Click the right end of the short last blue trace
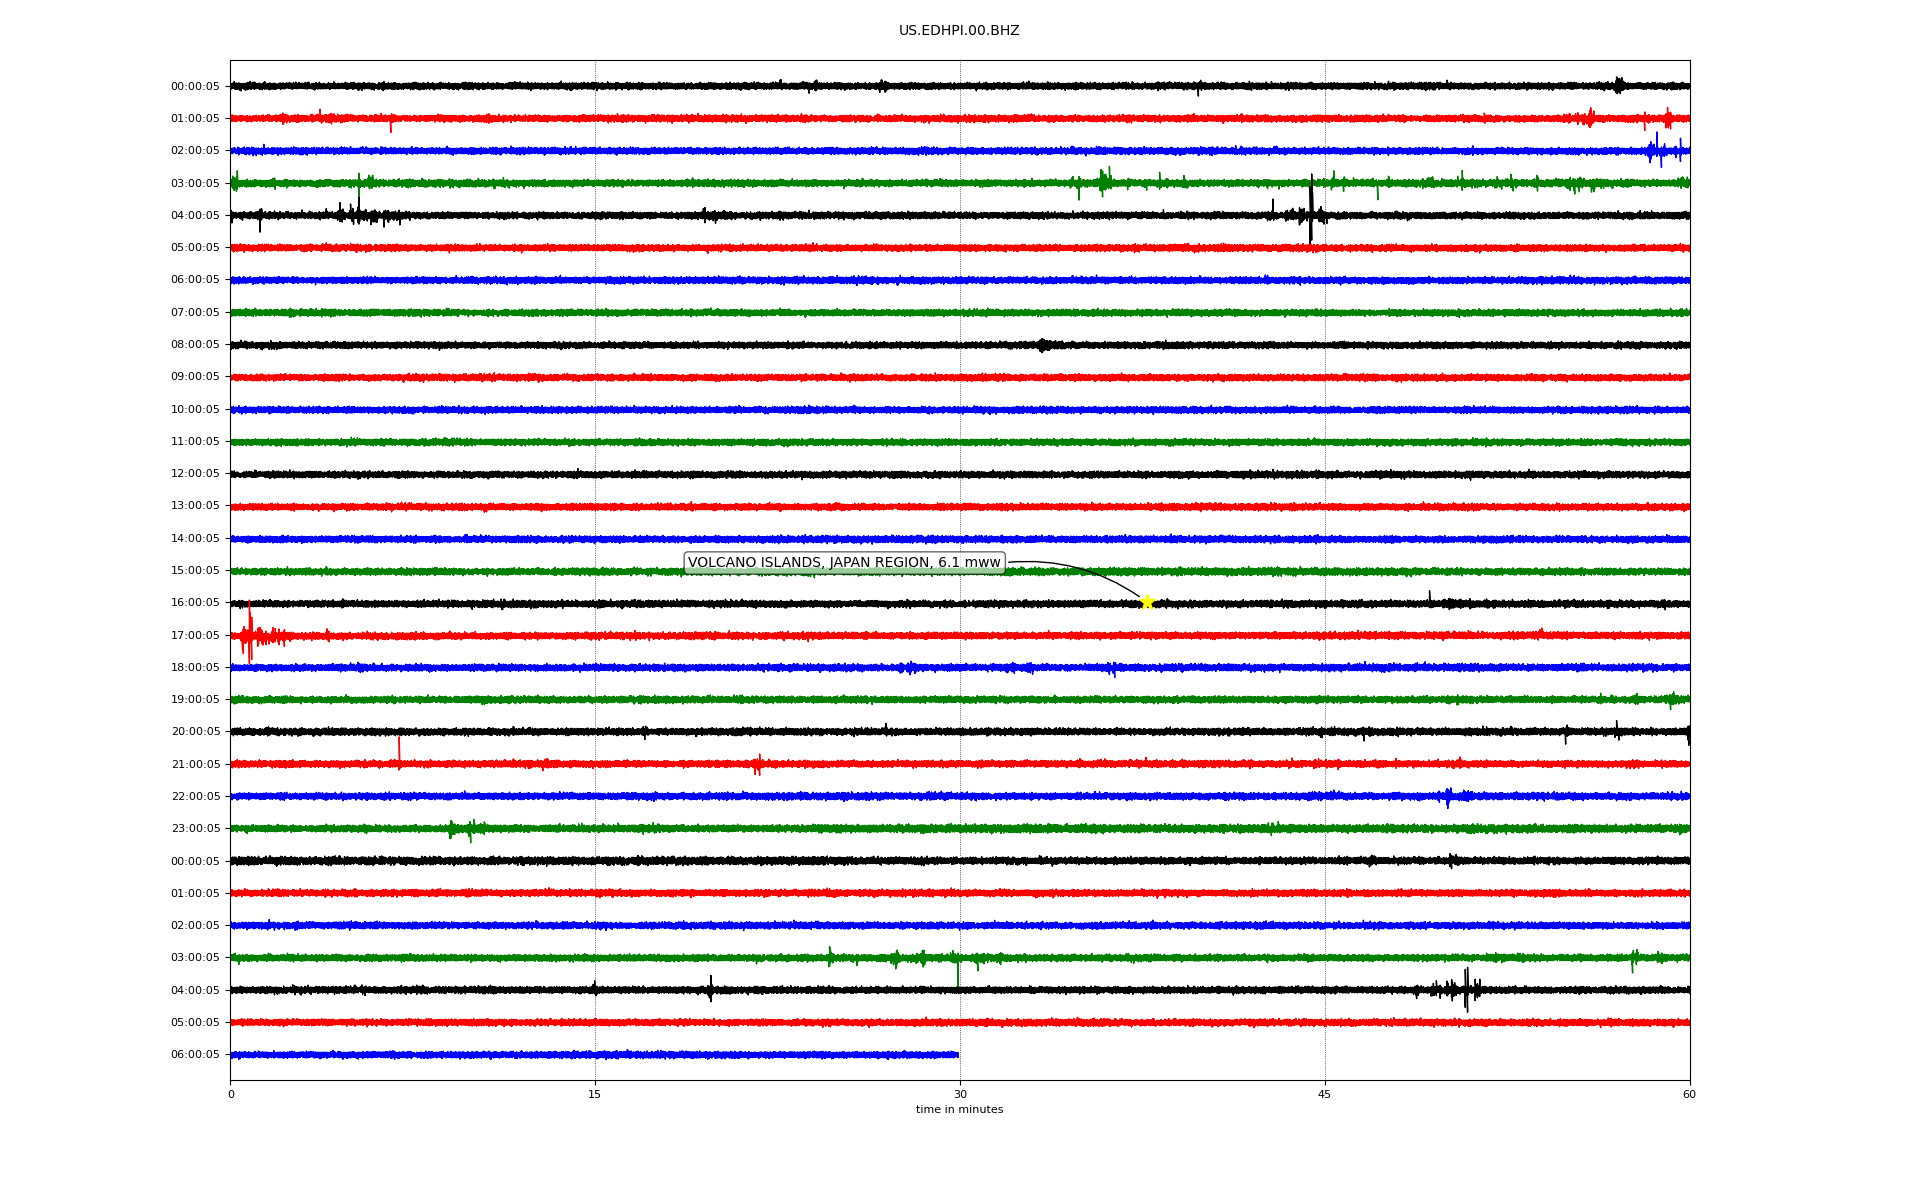Screen dimensions: 1920x1200 click(956, 1055)
